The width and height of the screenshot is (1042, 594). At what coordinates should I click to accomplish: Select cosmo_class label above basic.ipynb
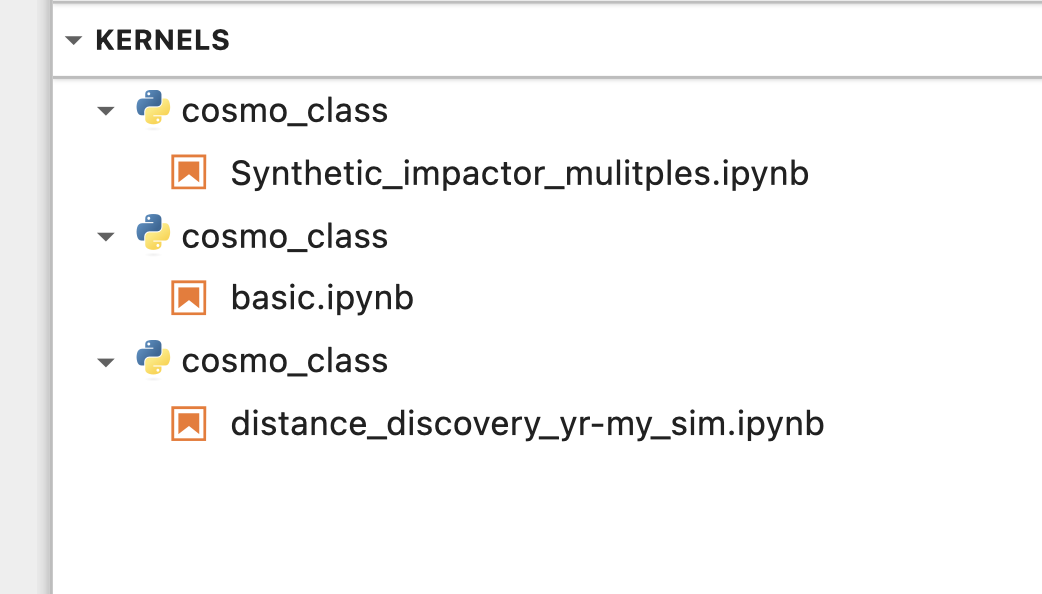[284, 236]
